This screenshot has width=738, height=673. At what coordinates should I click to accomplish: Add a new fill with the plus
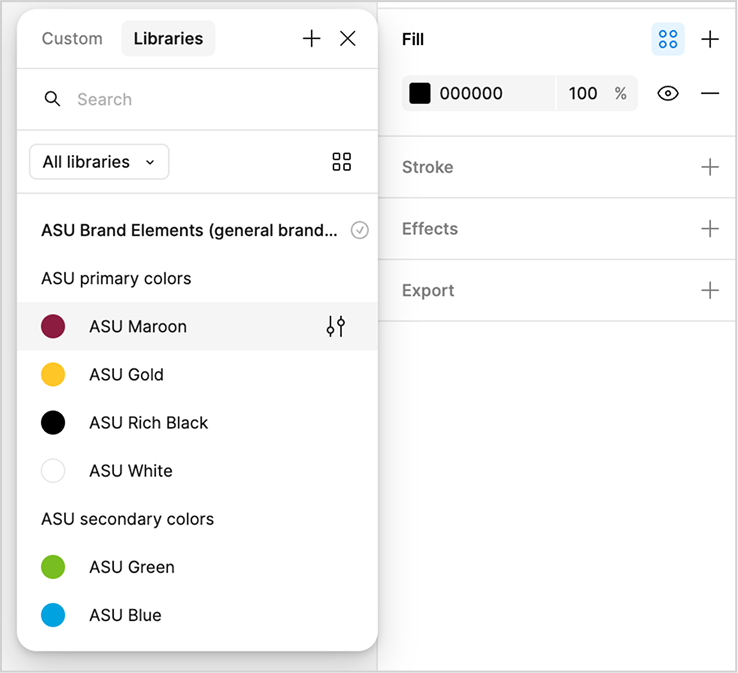(710, 39)
